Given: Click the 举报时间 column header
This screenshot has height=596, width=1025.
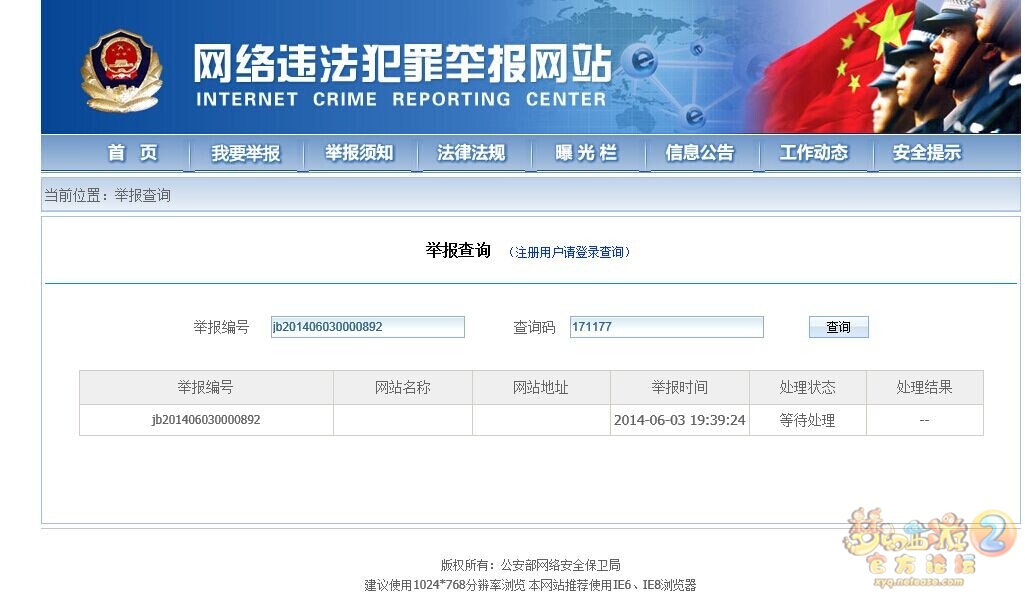Looking at the screenshot, I should pos(679,387).
